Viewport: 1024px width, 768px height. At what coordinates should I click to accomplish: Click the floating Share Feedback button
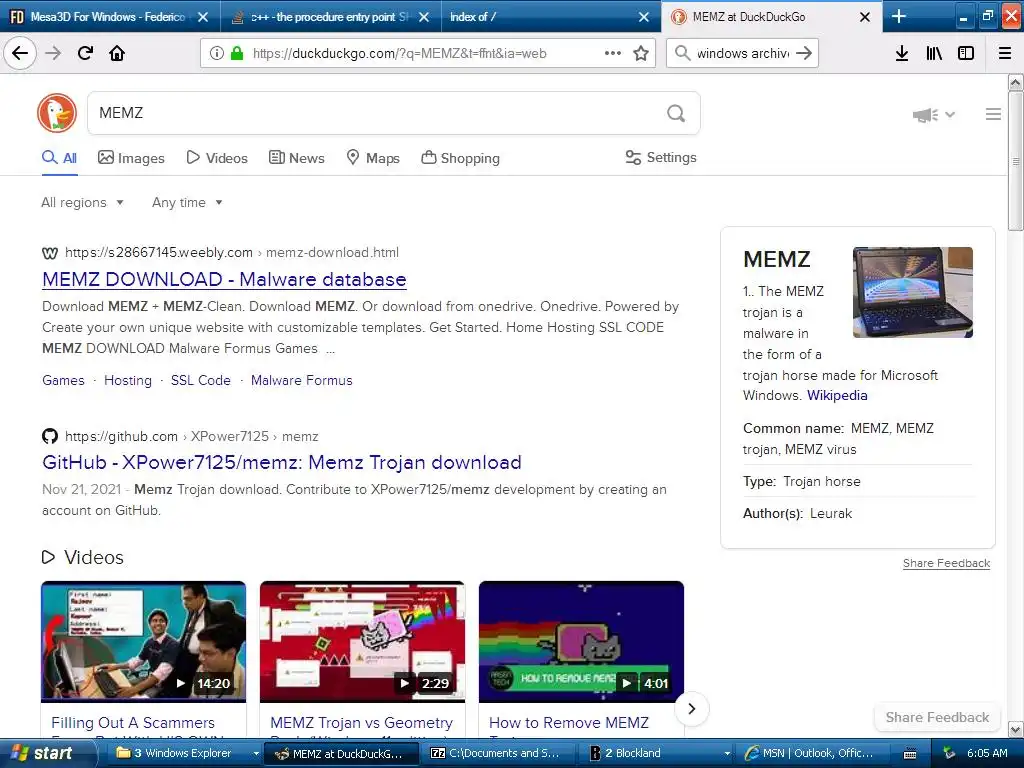[937, 717]
